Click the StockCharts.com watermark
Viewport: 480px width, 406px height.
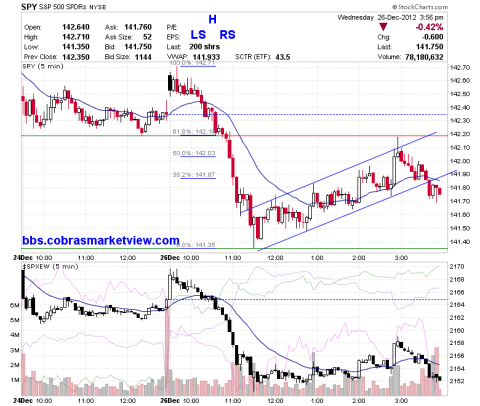pyautogui.click(x=420, y=7)
